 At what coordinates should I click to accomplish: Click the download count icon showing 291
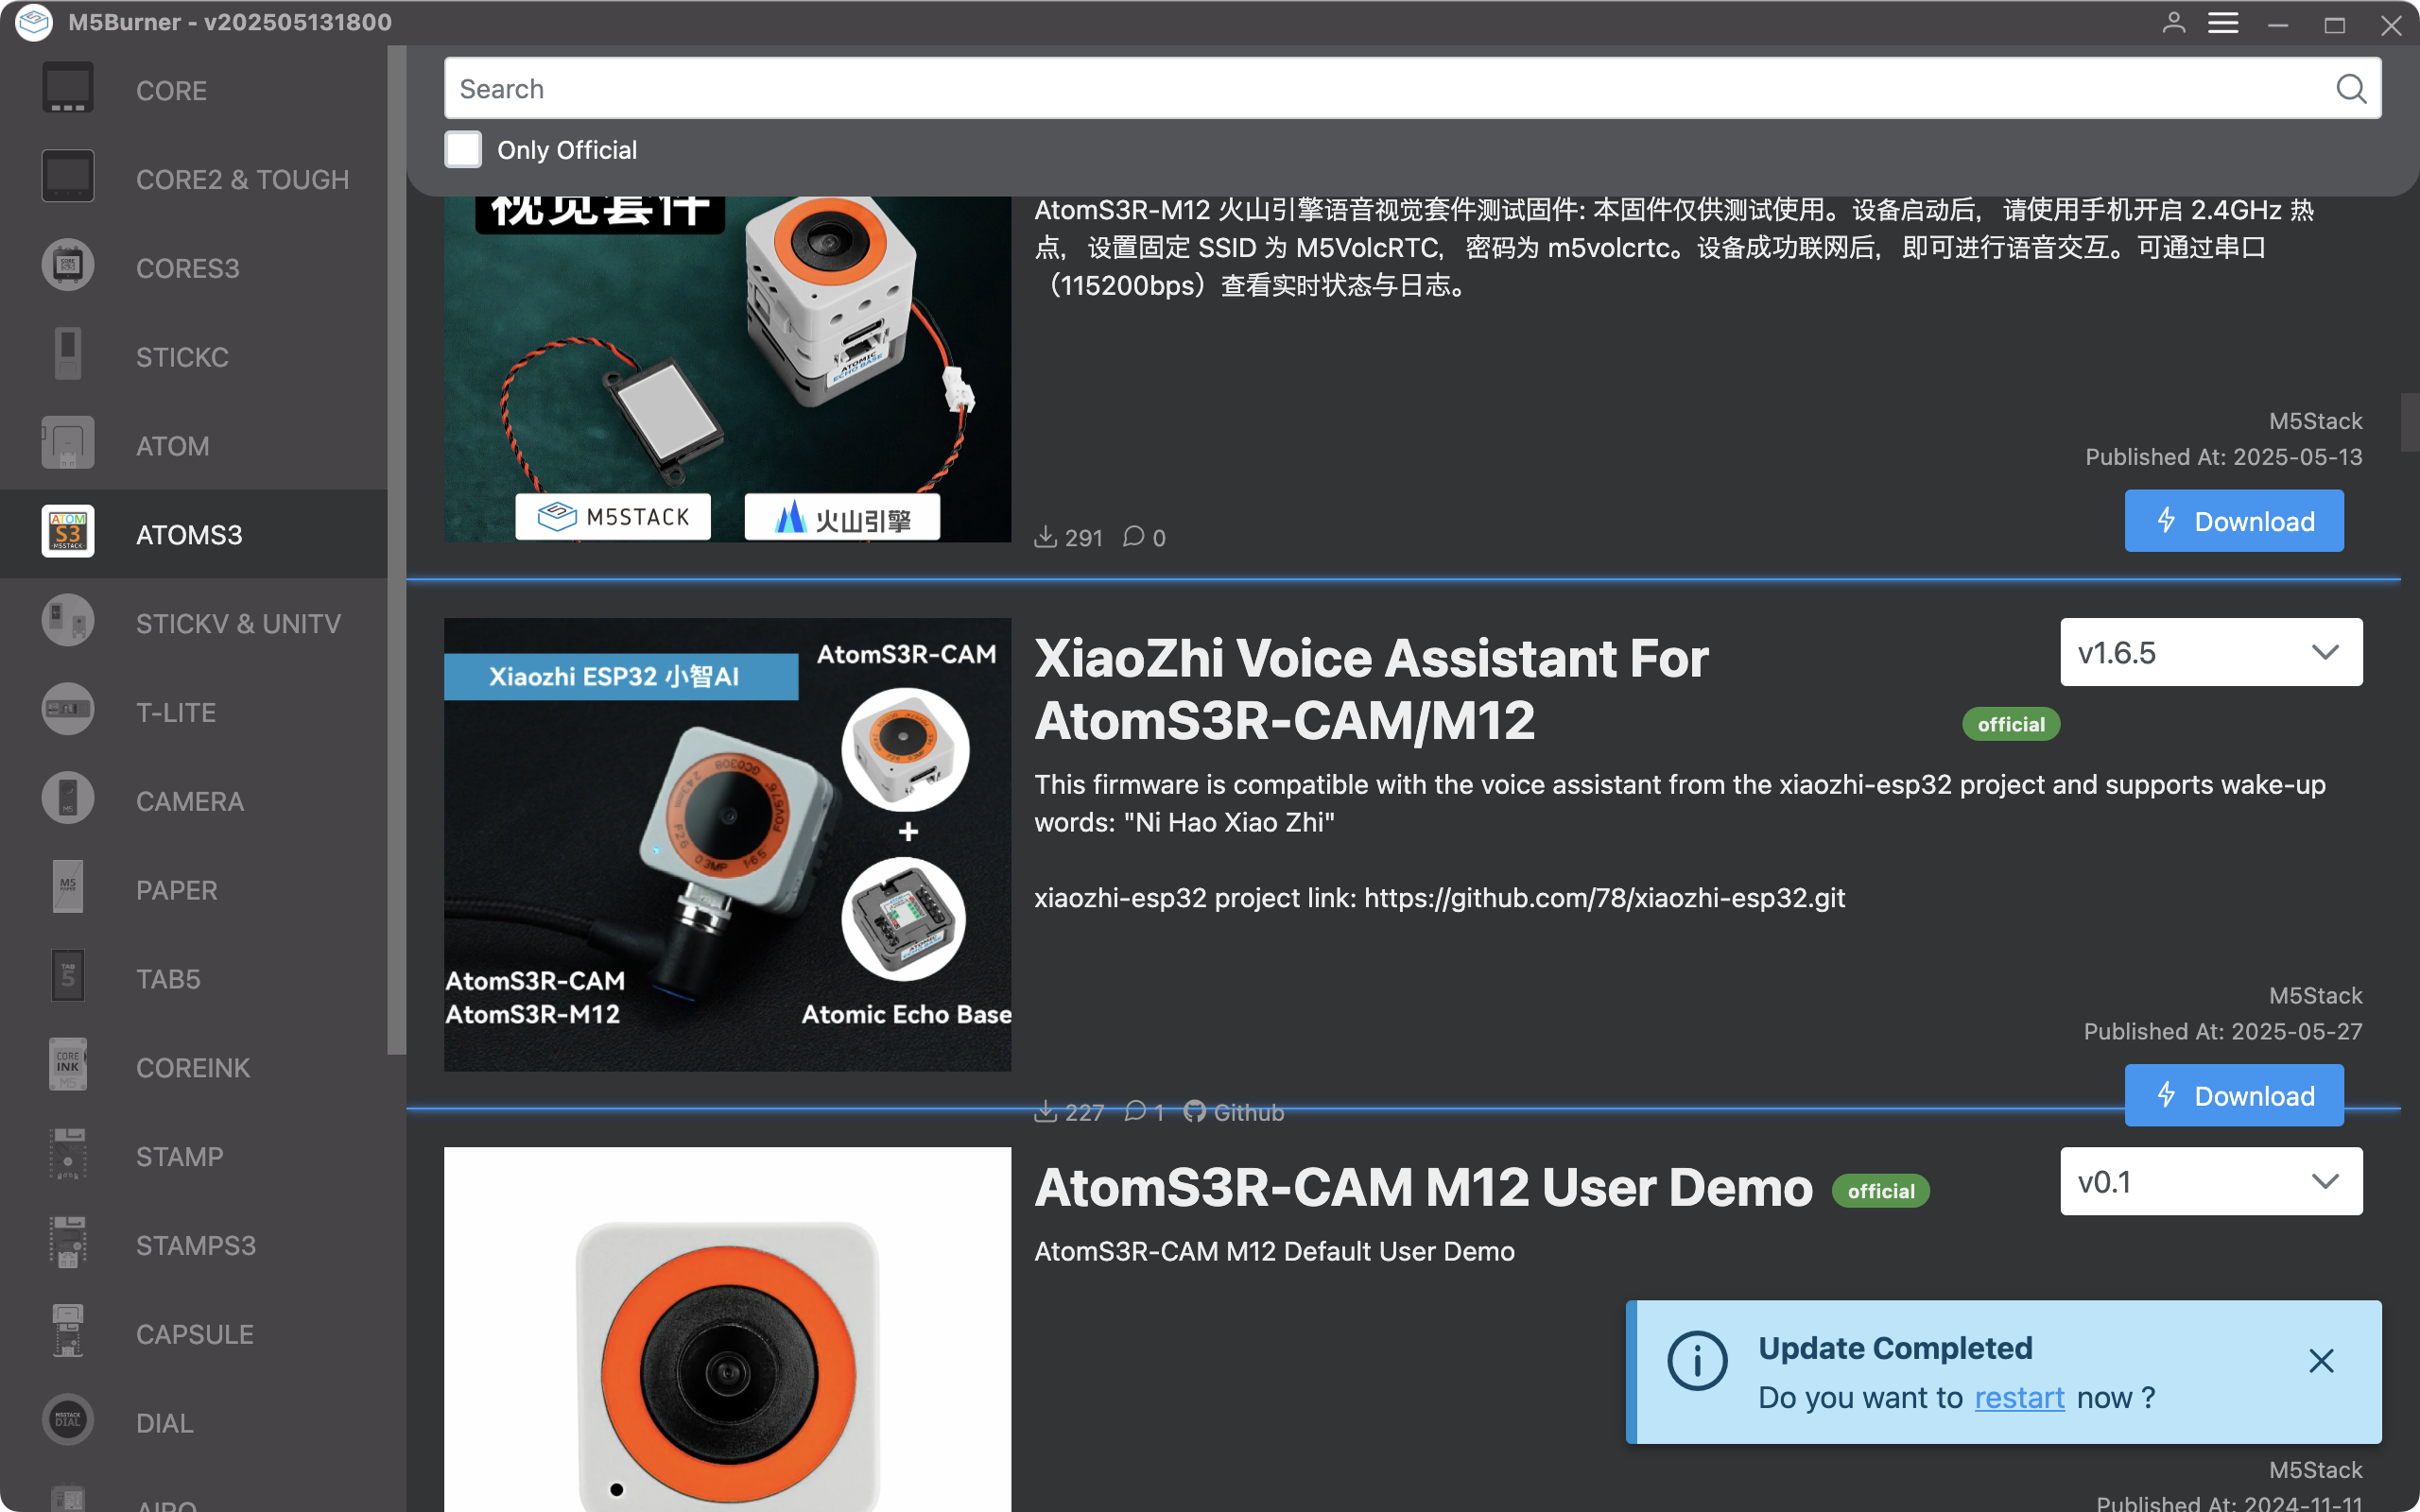pyautogui.click(x=1045, y=537)
